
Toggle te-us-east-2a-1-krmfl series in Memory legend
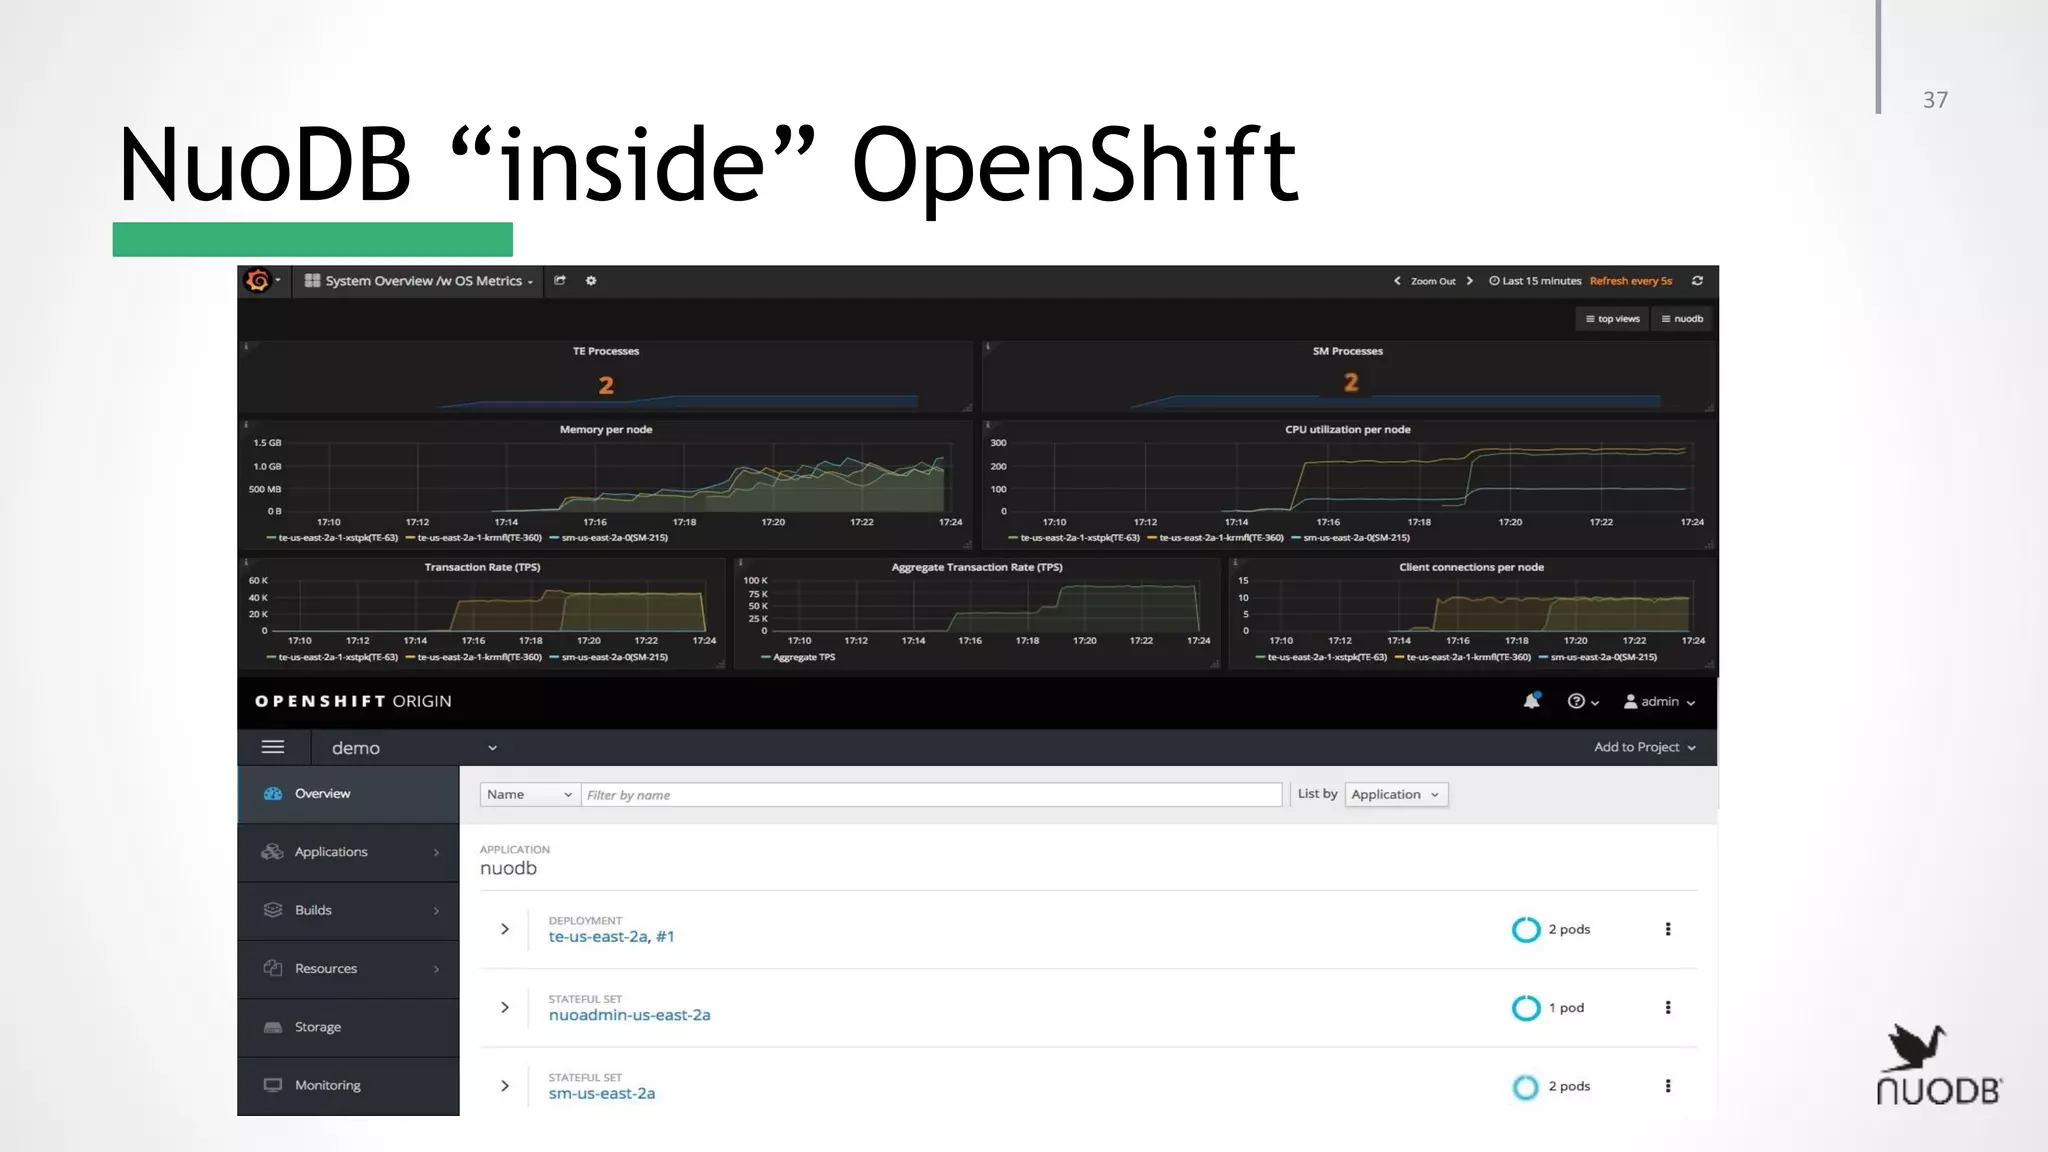tap(473, 538)
